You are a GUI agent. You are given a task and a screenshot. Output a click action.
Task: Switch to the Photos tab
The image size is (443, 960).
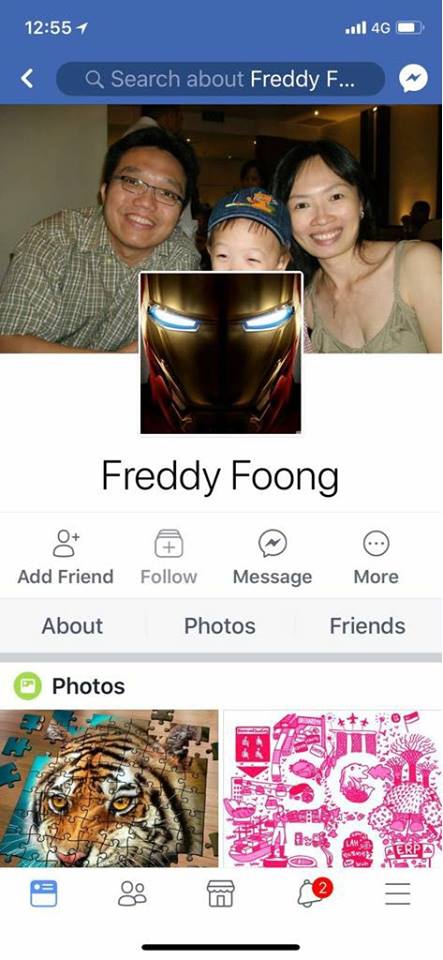pyautogui.click(x=220, y=626)
